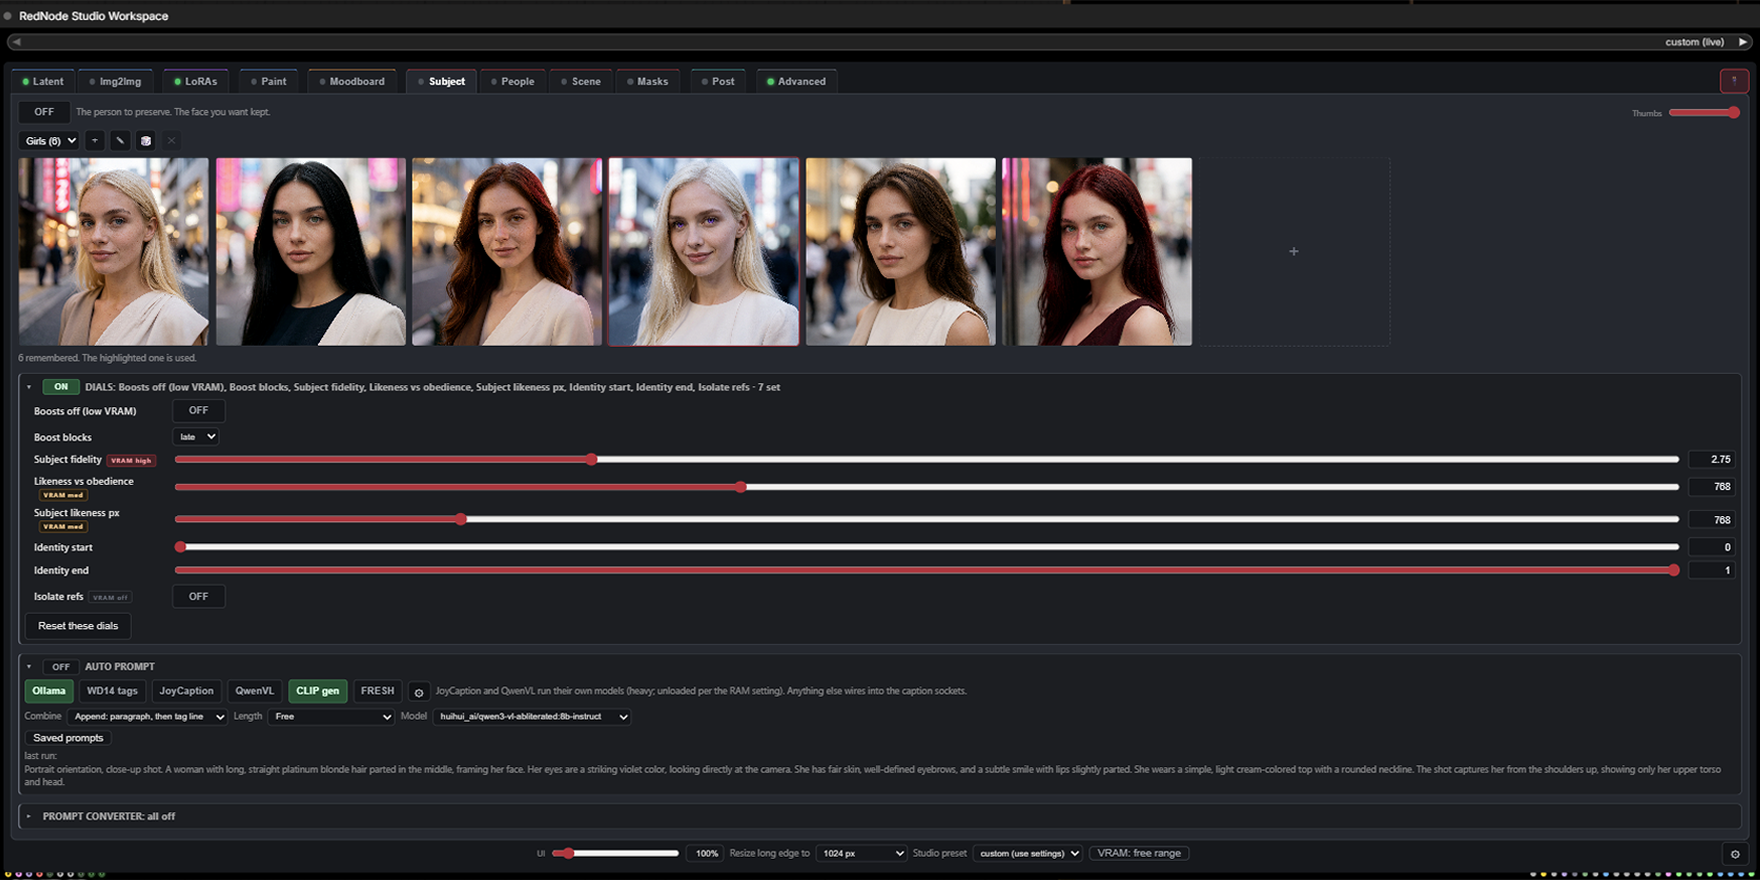Click the dice randomize icon
The width and height of the screenshot is (1760, 880).
pos(146,141)
